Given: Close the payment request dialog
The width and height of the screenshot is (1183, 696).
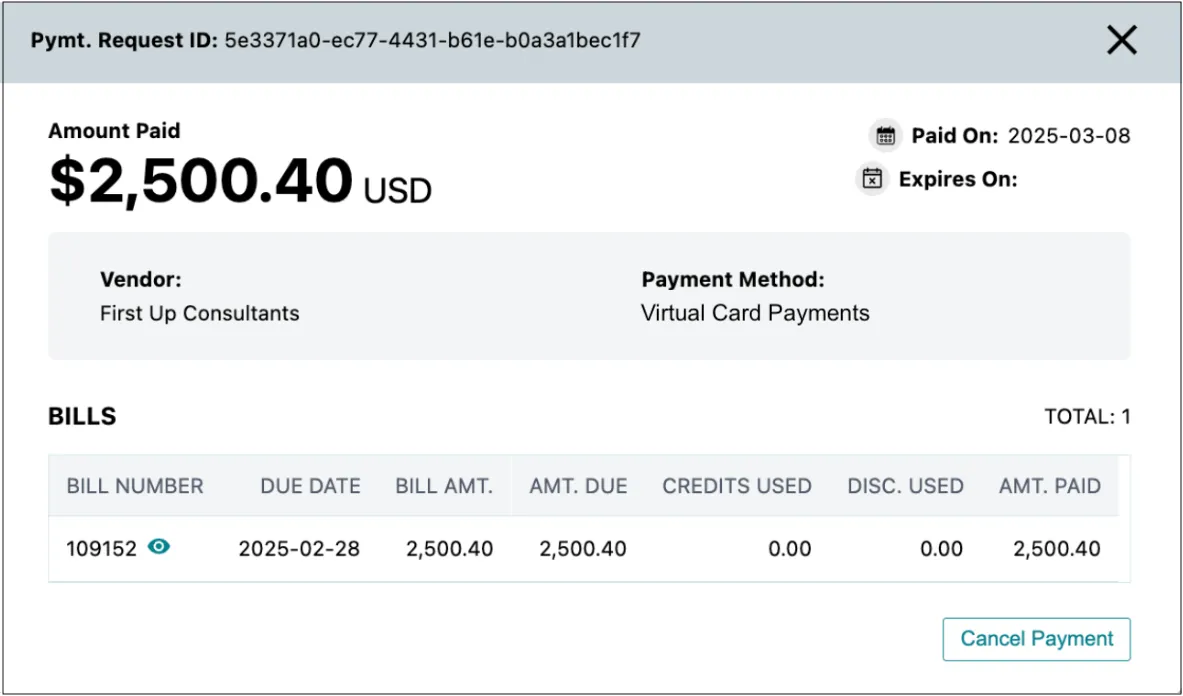Looking at the screenshot, I should click(x=1121, y=40).
